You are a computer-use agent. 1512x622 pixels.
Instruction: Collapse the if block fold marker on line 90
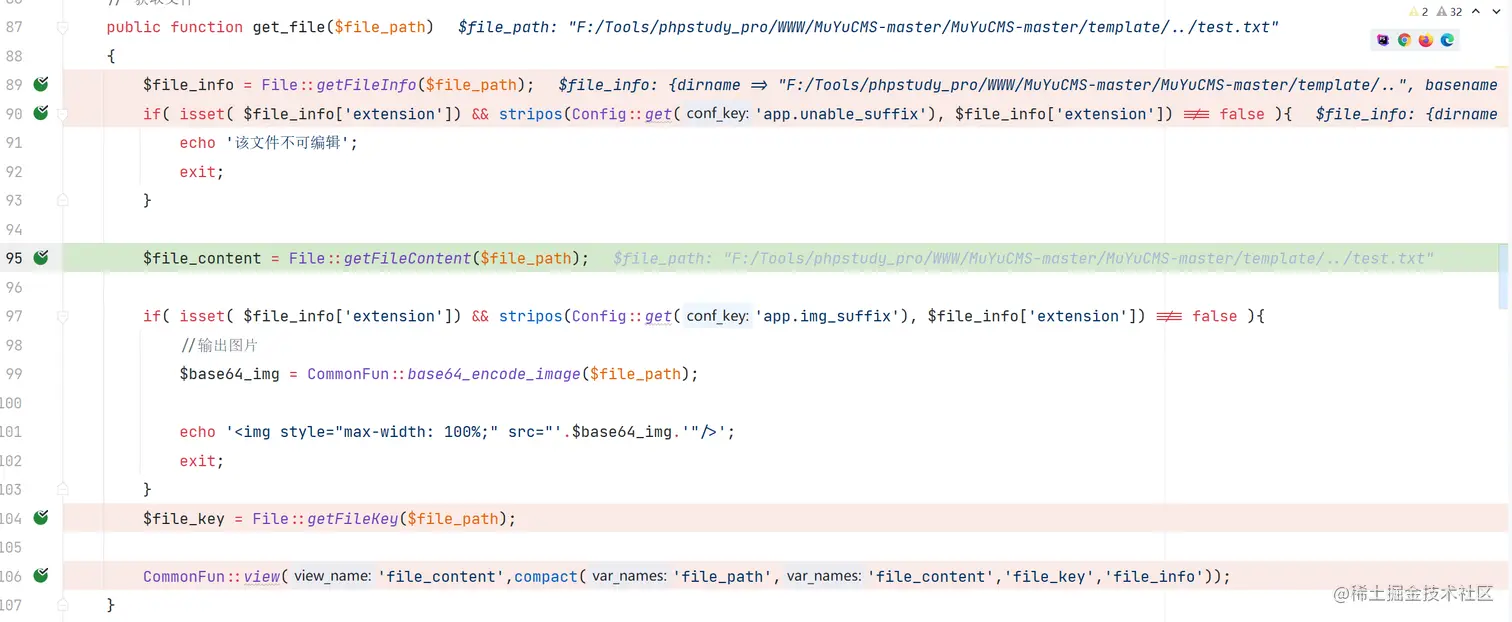point(63,114)
